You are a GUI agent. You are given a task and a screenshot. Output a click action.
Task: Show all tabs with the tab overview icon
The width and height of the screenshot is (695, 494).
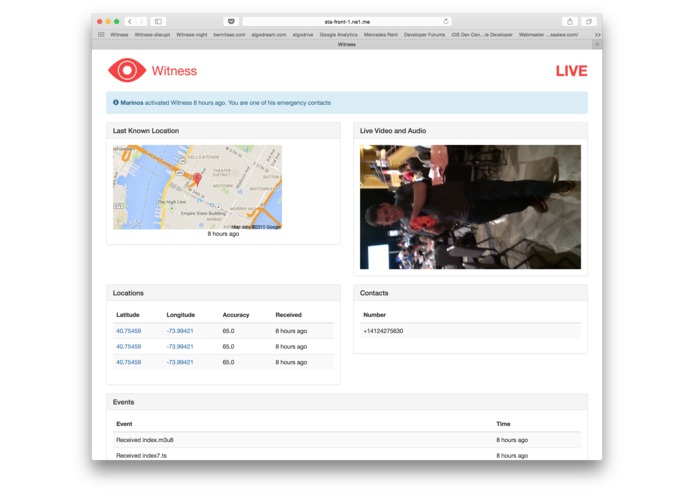click(589, 21)
